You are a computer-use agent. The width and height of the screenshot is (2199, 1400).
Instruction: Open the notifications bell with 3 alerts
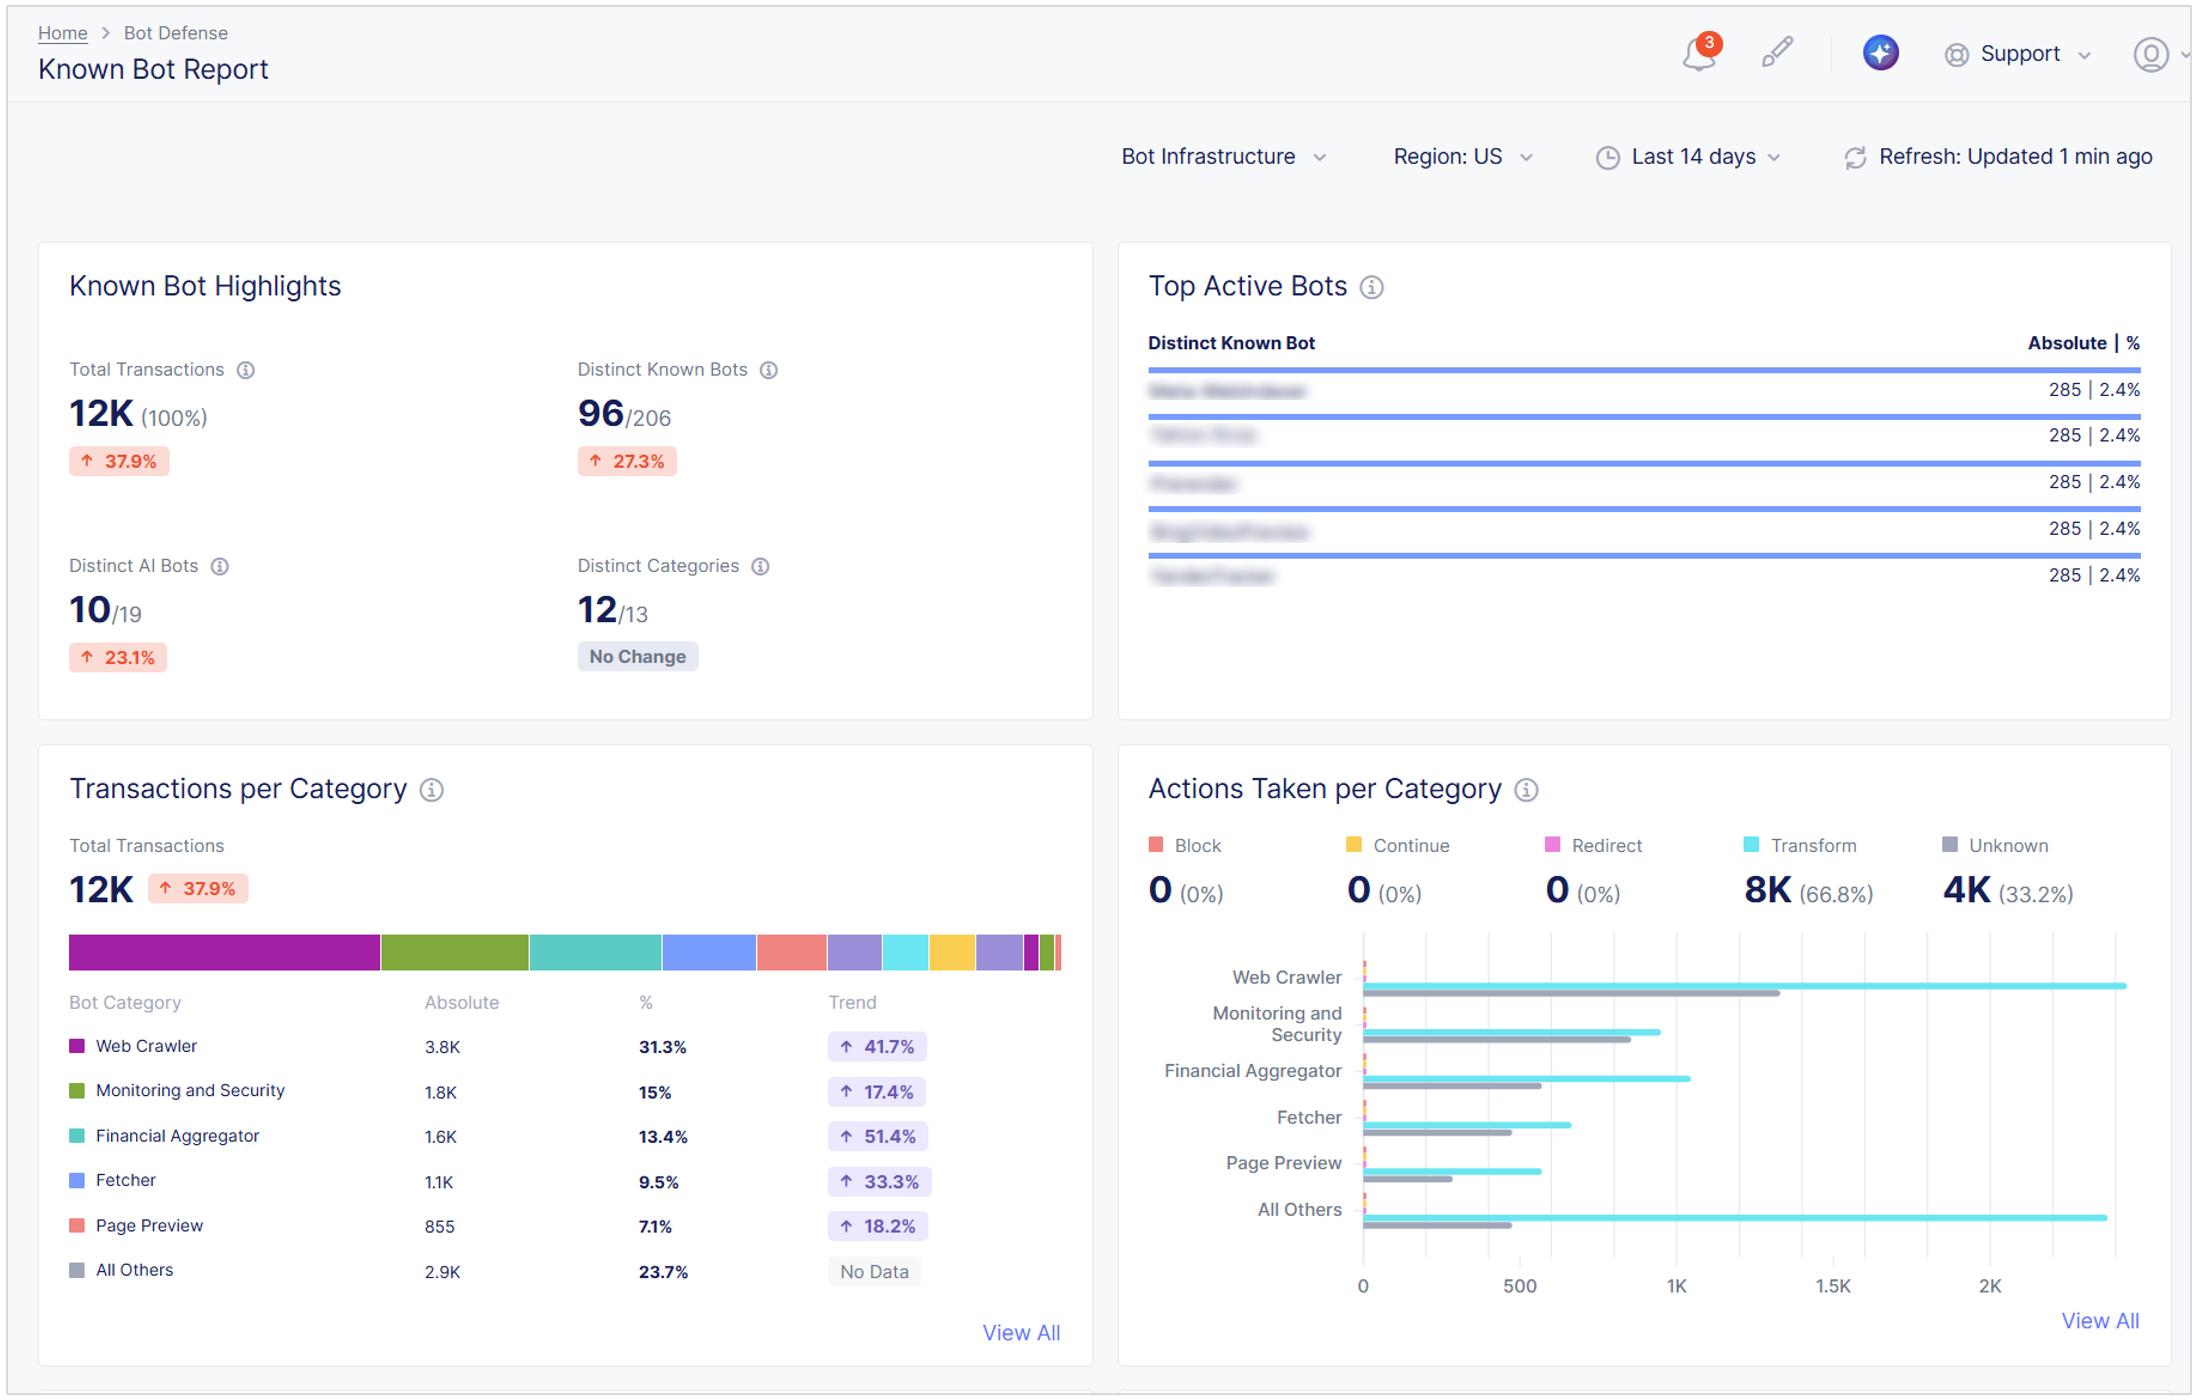pyautogui.click(x=1699, y=53)
